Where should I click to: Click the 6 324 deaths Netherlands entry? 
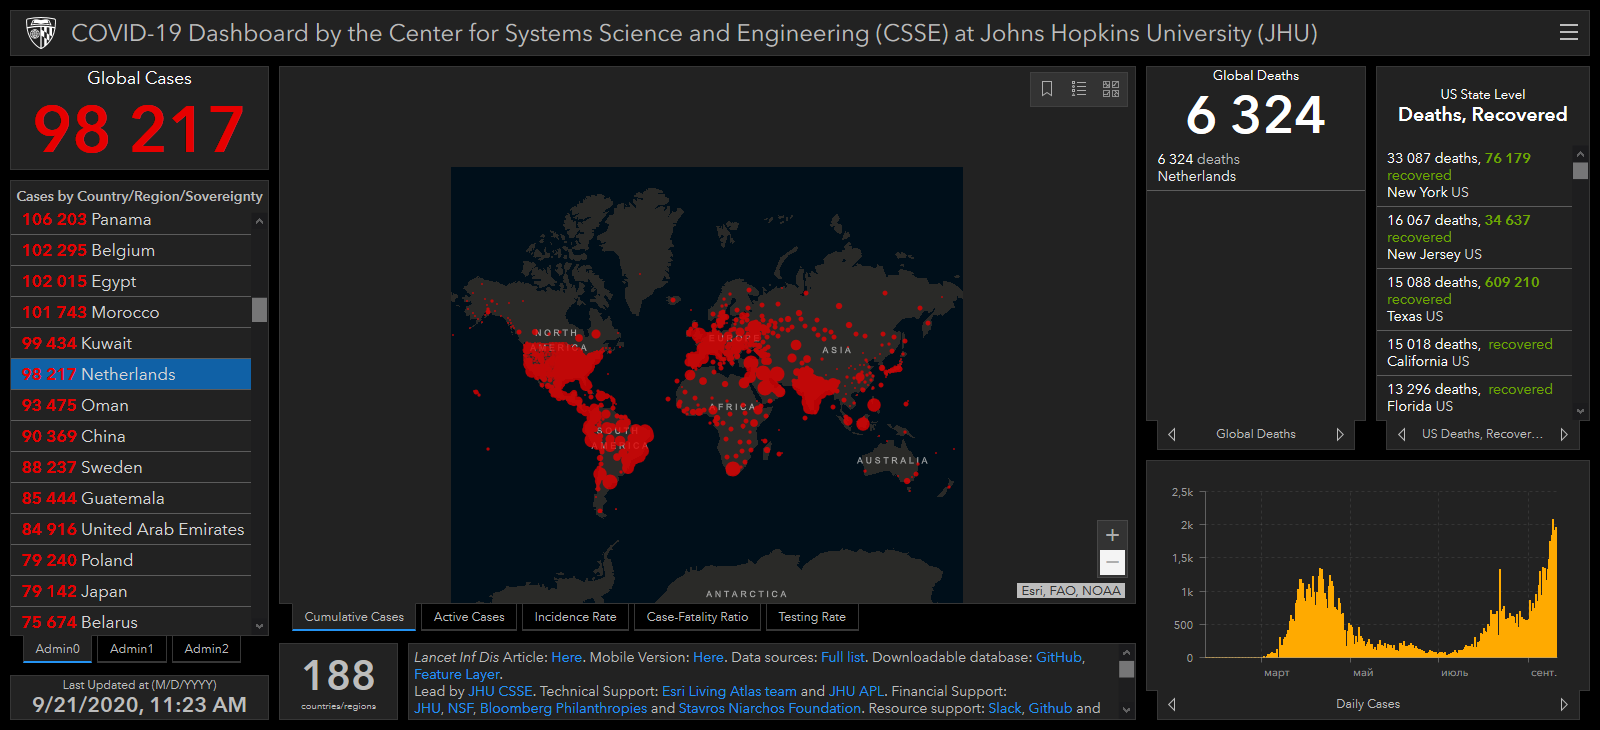[x=1255, y=167]
